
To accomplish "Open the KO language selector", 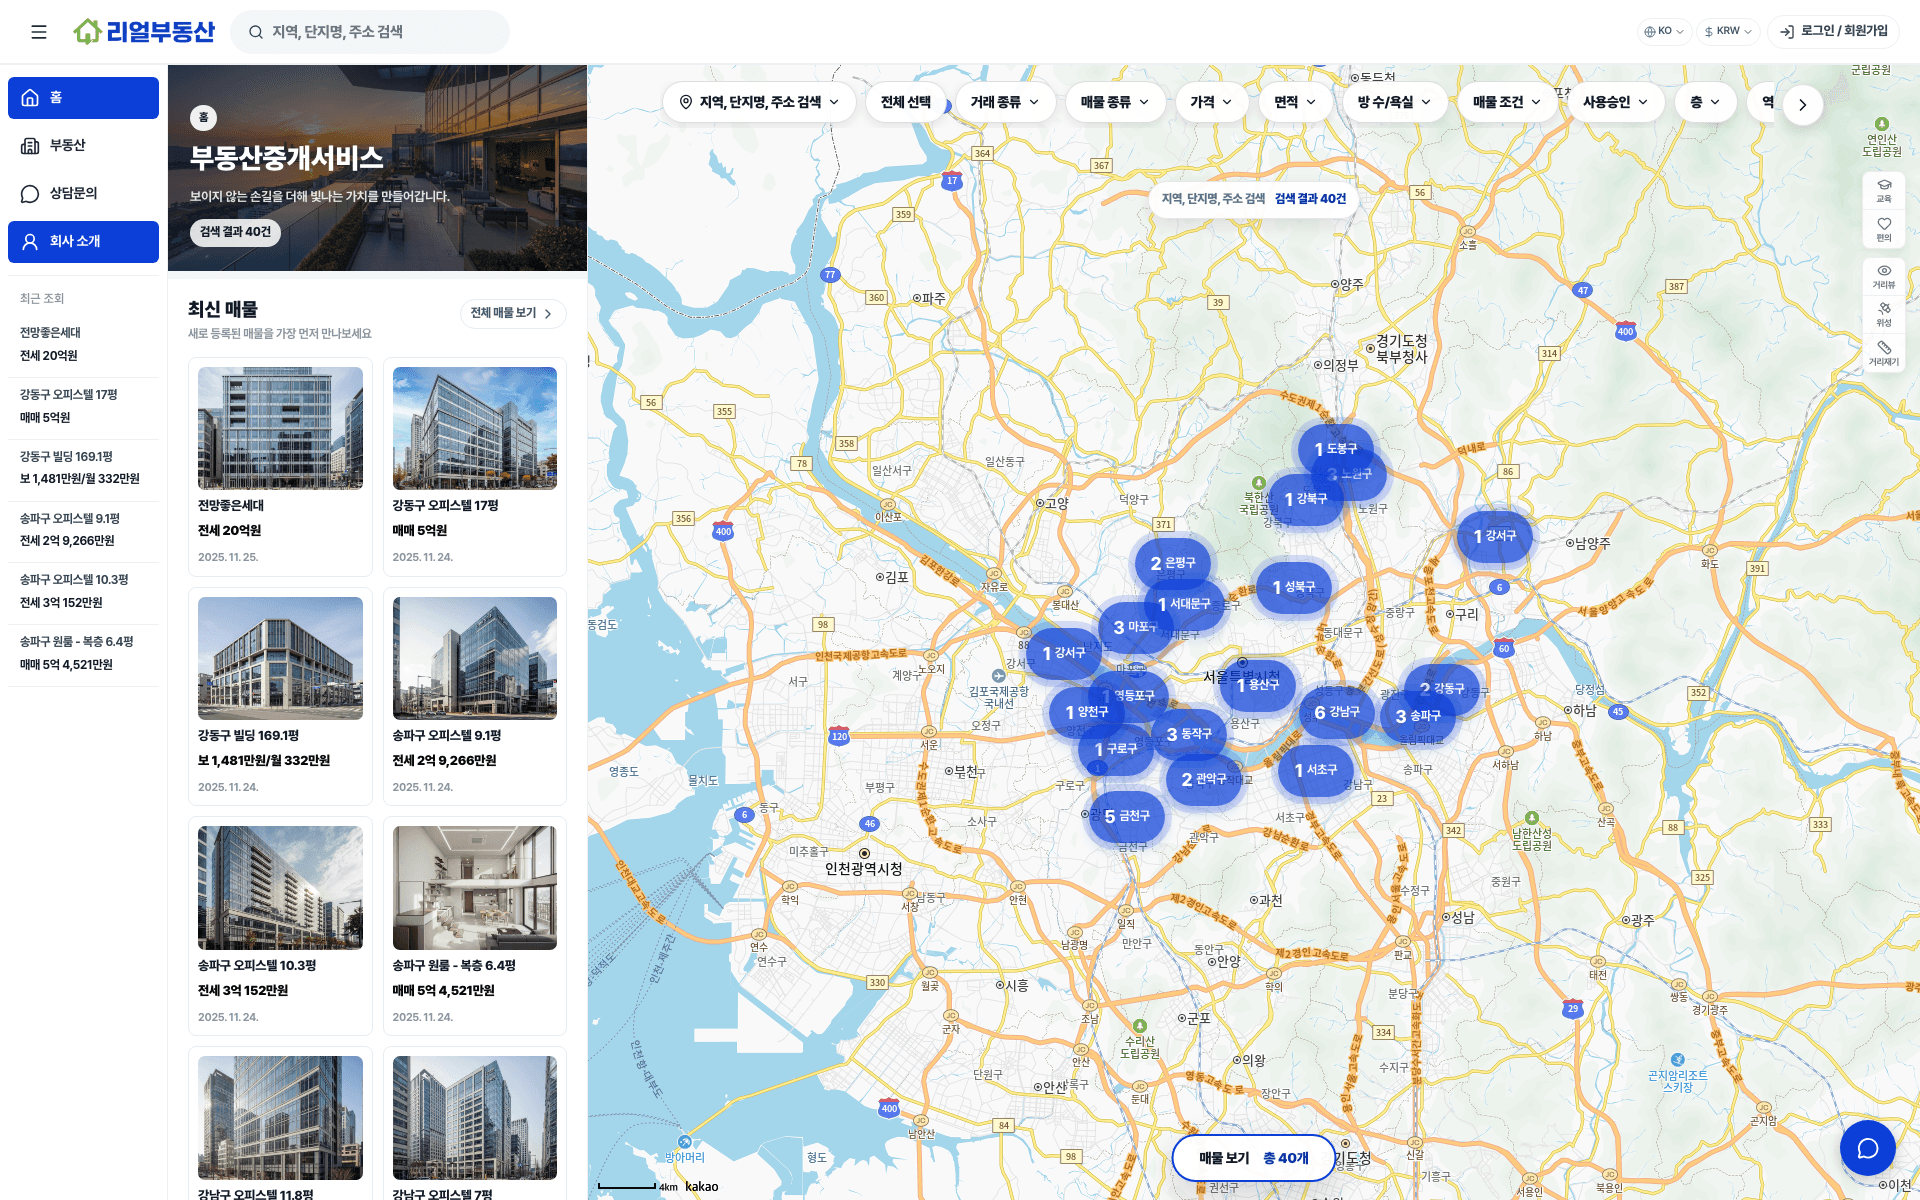I will click(1664, 32).
